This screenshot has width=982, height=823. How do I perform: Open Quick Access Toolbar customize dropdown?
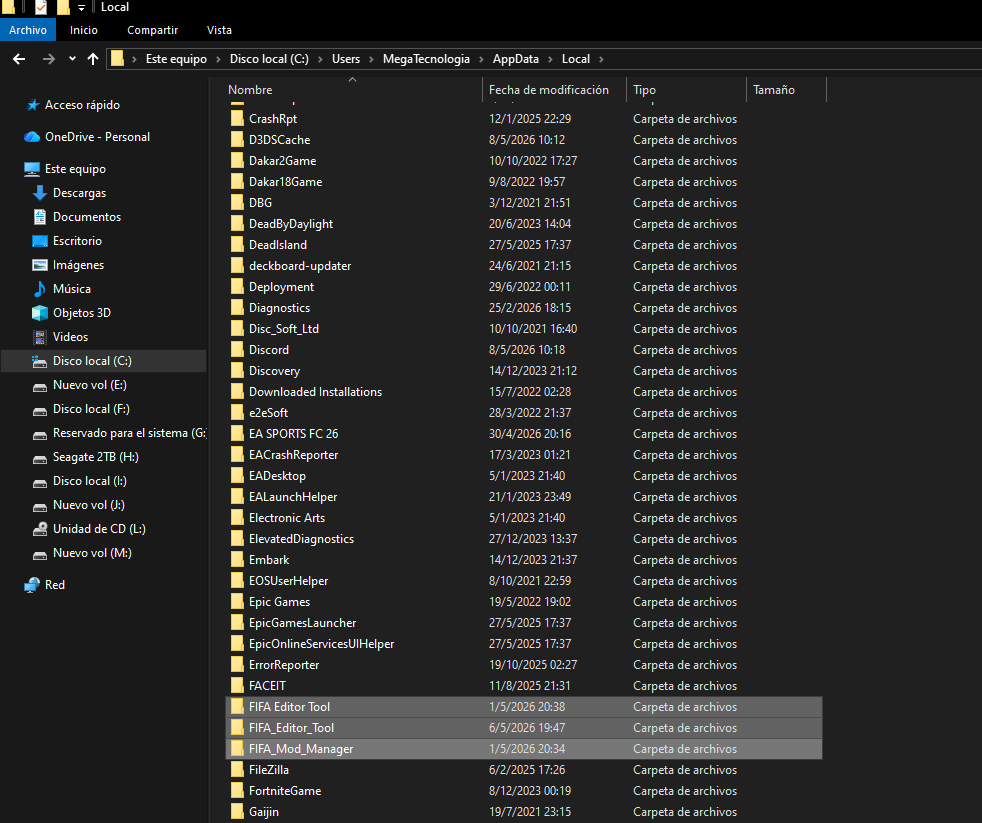[x=81, y=8]
